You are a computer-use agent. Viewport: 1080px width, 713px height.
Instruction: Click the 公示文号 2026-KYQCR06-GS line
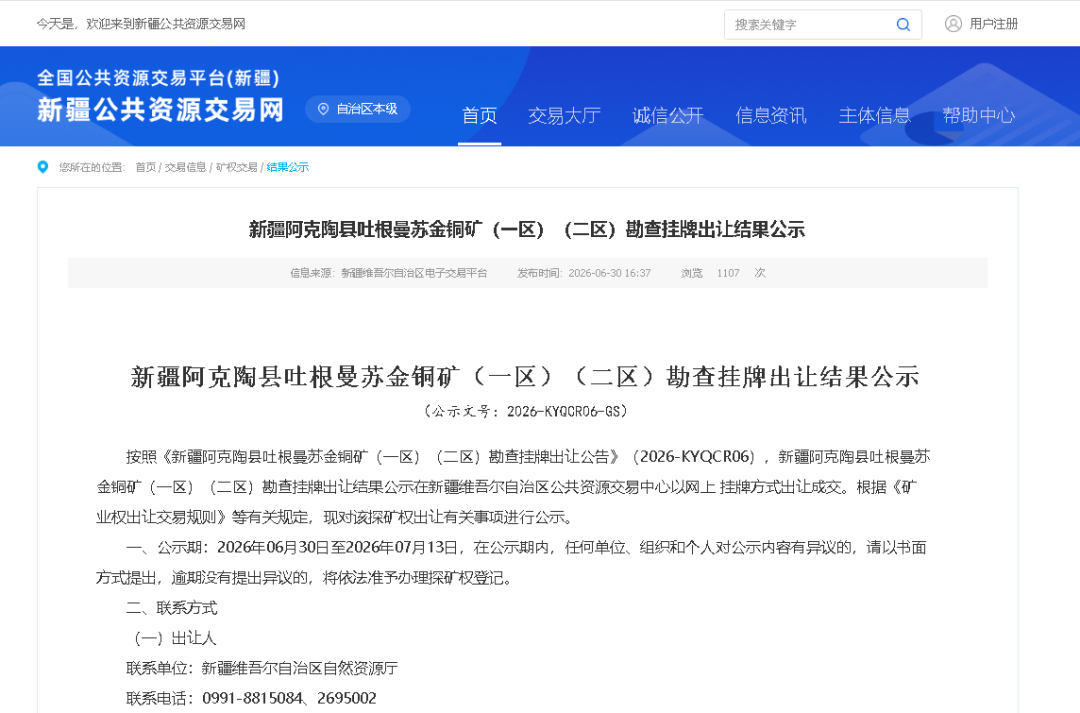pos(526,411)
